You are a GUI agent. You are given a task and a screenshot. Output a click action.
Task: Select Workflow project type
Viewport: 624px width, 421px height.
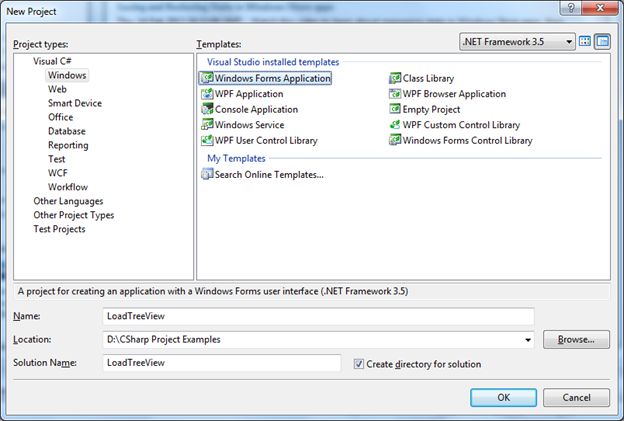pos(68,187)
